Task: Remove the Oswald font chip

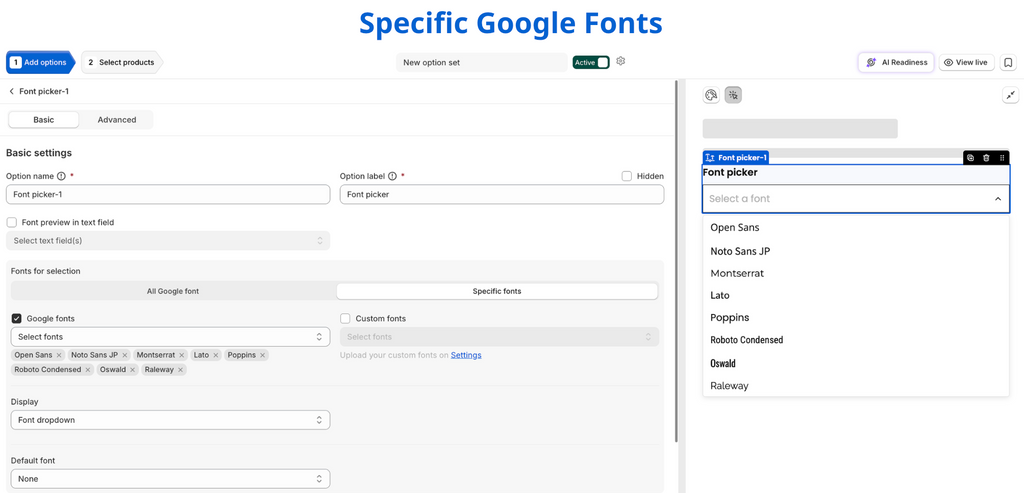Action: coord(133,370)
